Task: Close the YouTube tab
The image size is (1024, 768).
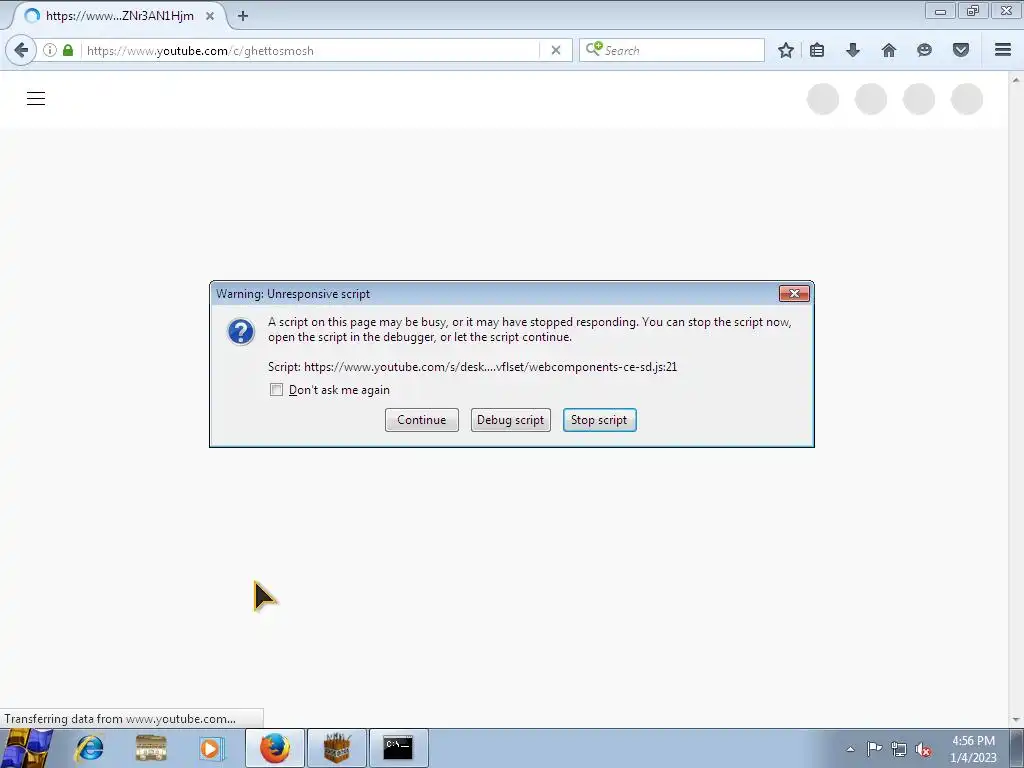Action: point(210,16)
